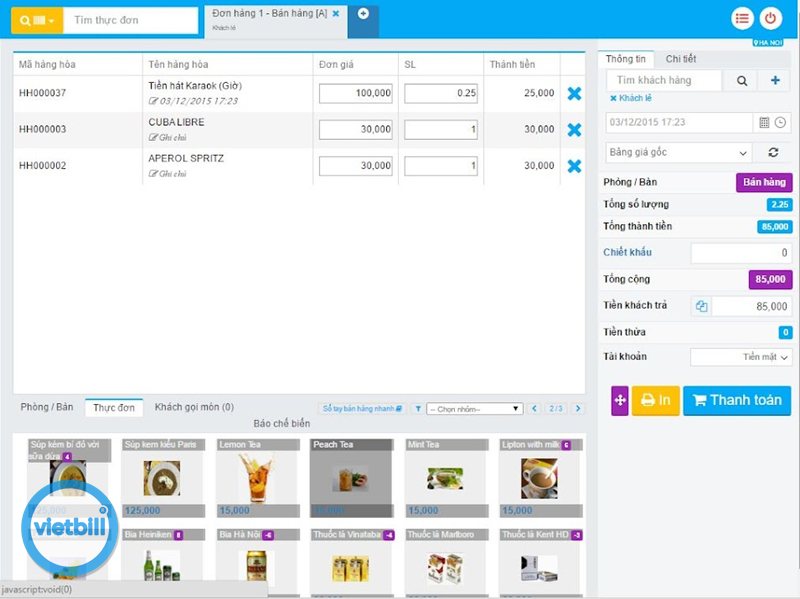Click the customer search magnifier icon

pos(741,81)
